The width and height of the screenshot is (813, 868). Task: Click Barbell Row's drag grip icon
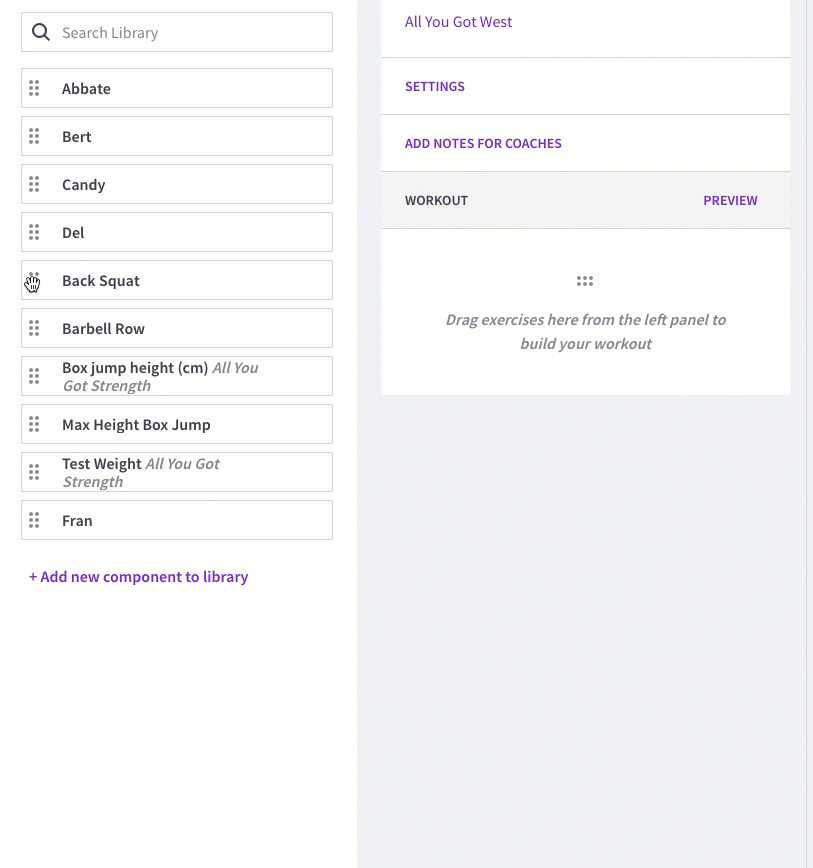point(34,328)
